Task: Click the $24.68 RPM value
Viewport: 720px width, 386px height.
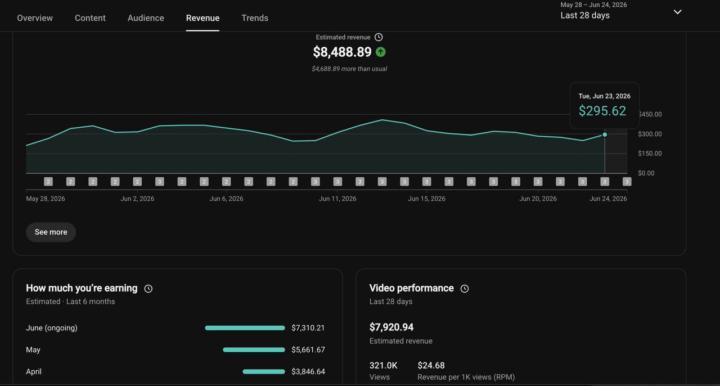Action: pyautogui.click(x=431, y=365)
